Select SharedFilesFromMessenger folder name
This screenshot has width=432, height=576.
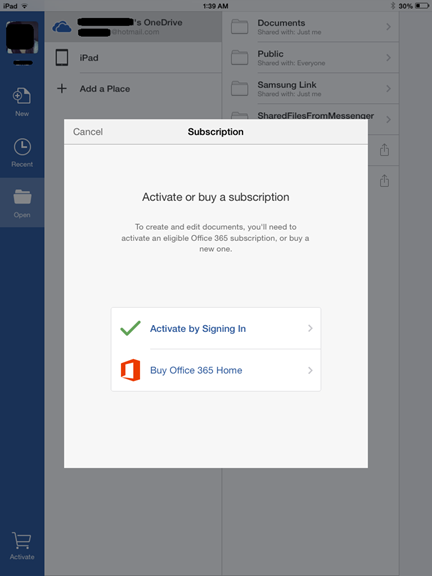click(316, 115)
